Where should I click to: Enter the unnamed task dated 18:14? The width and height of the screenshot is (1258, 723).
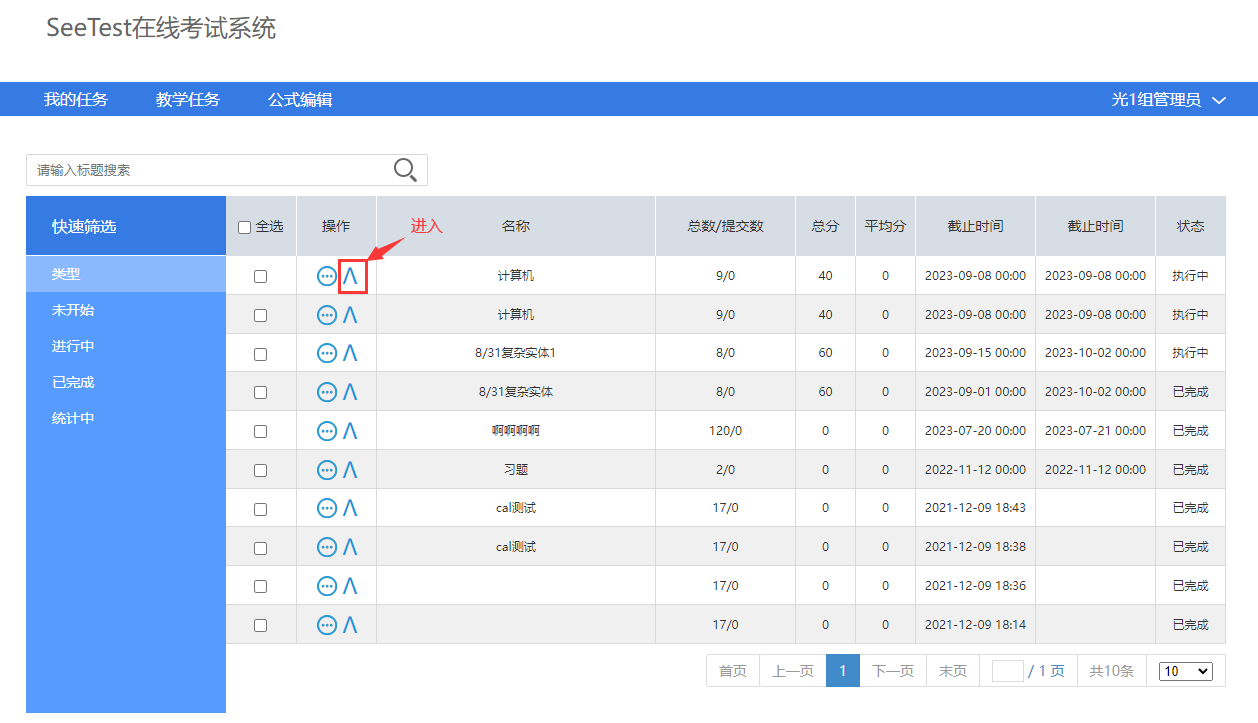(350, 625)
